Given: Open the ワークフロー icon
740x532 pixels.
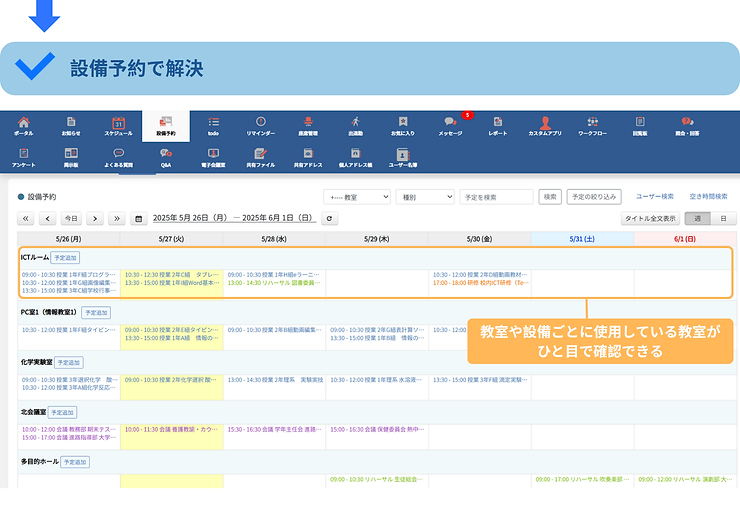Looking at the screenshot, I should tap(592, 126).
